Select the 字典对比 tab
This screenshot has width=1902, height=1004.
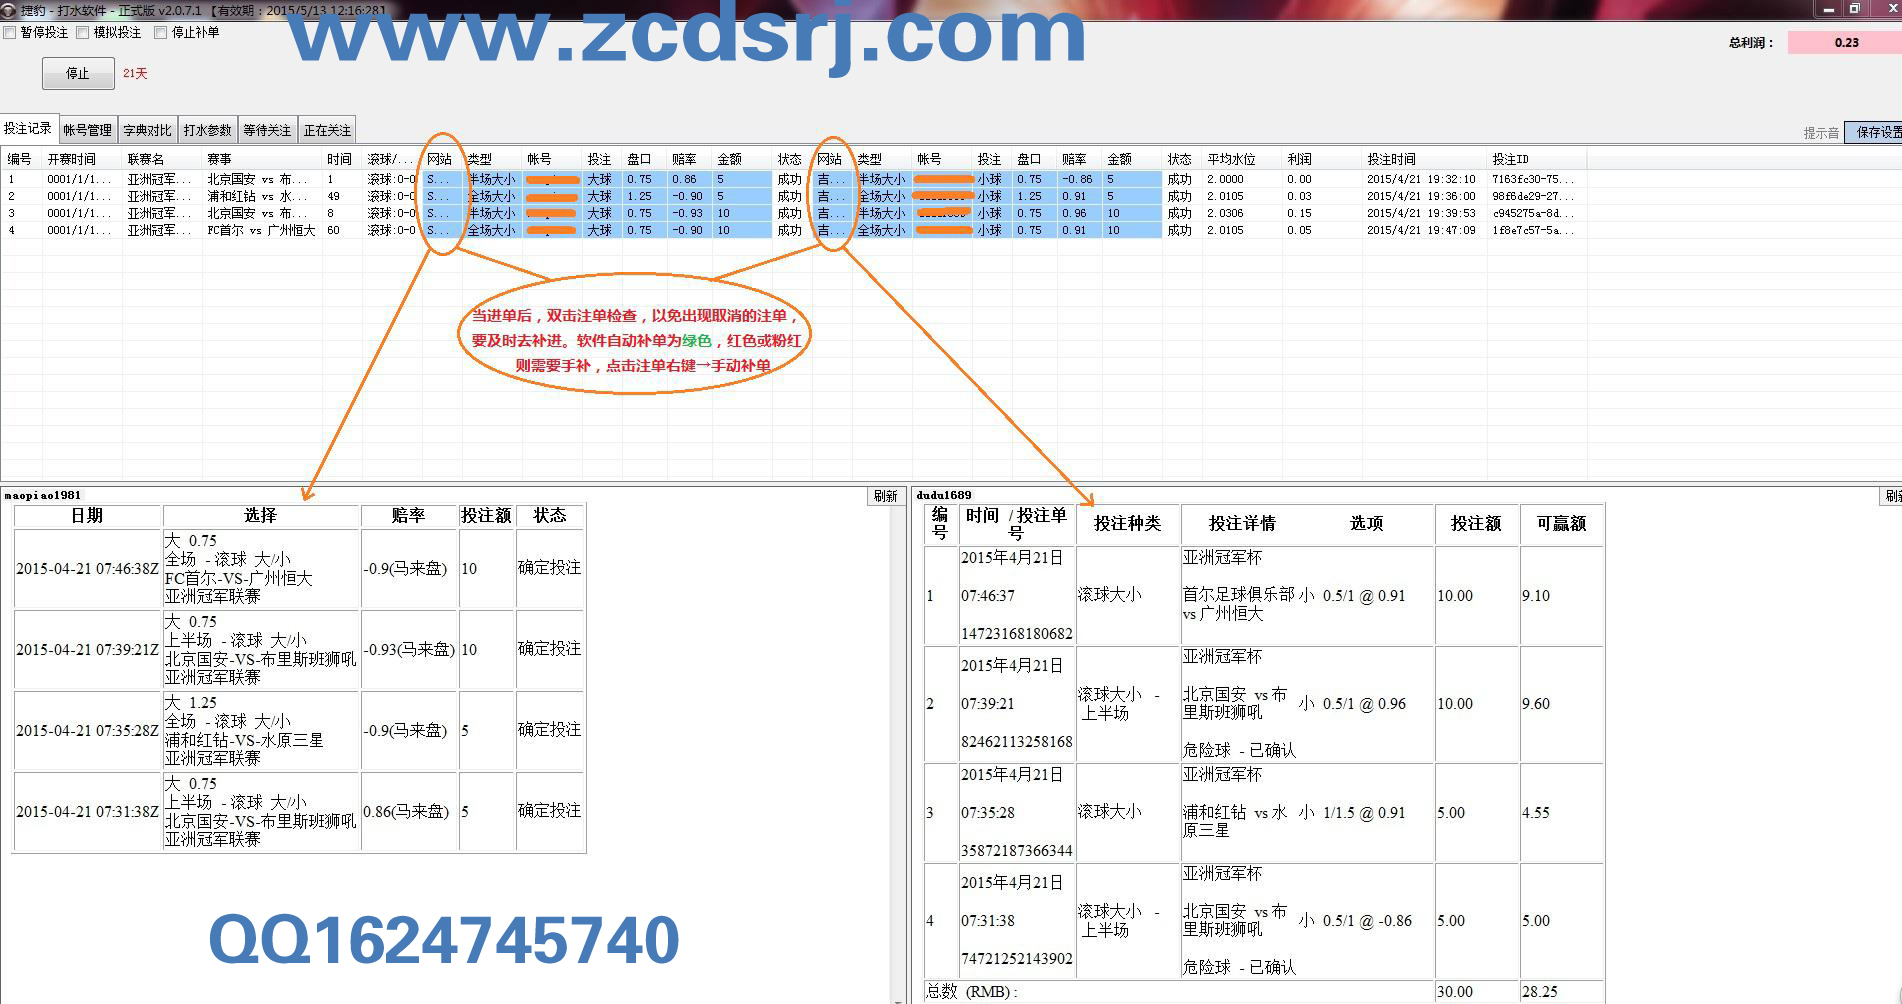click(x=147, y=130)
